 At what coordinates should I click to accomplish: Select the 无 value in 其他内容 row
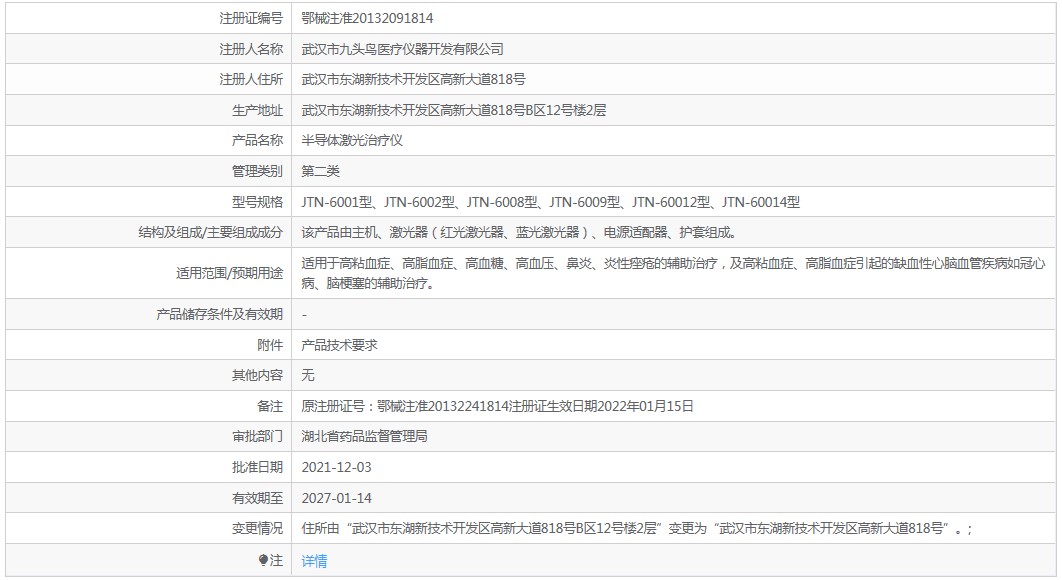tap(307, 375)
